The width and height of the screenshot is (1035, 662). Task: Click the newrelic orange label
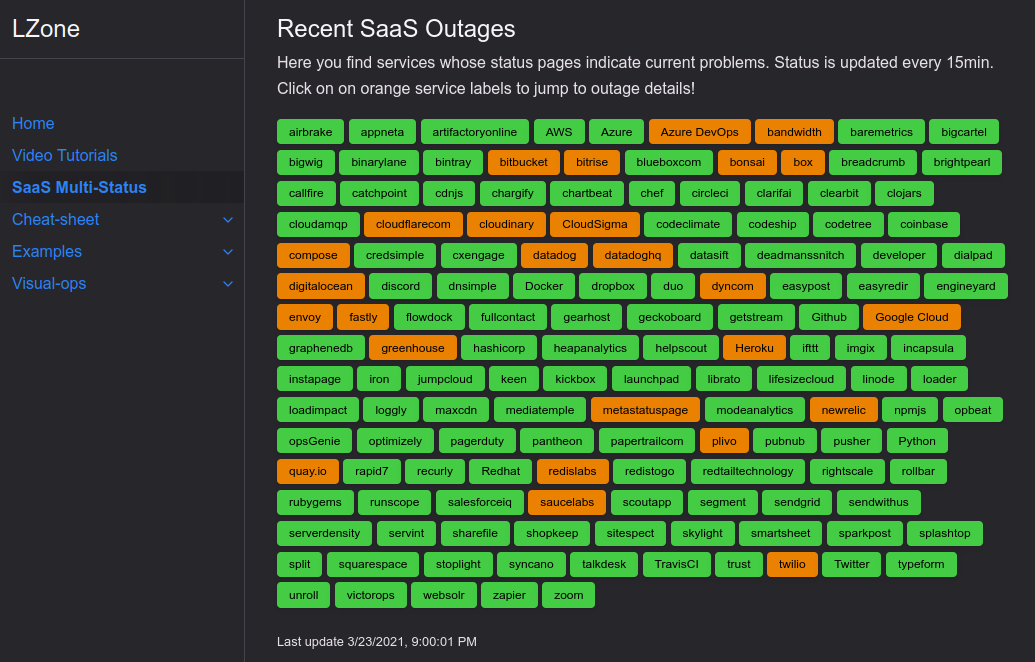[x=844, y=410]
